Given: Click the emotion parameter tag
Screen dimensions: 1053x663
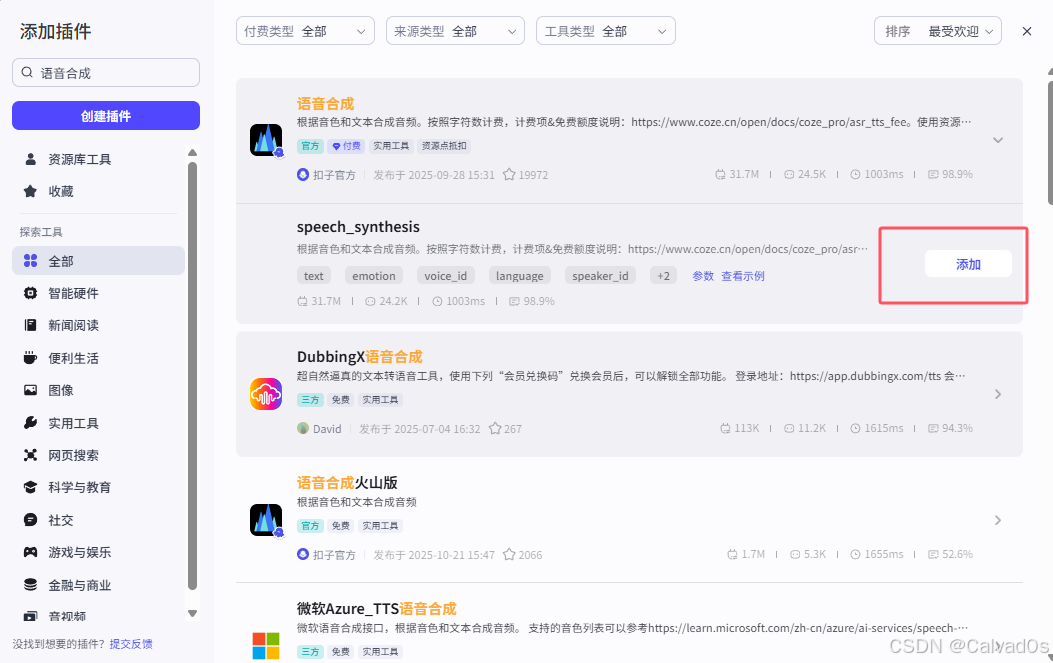Looking at the screenshot, I should tap(373, 275).
